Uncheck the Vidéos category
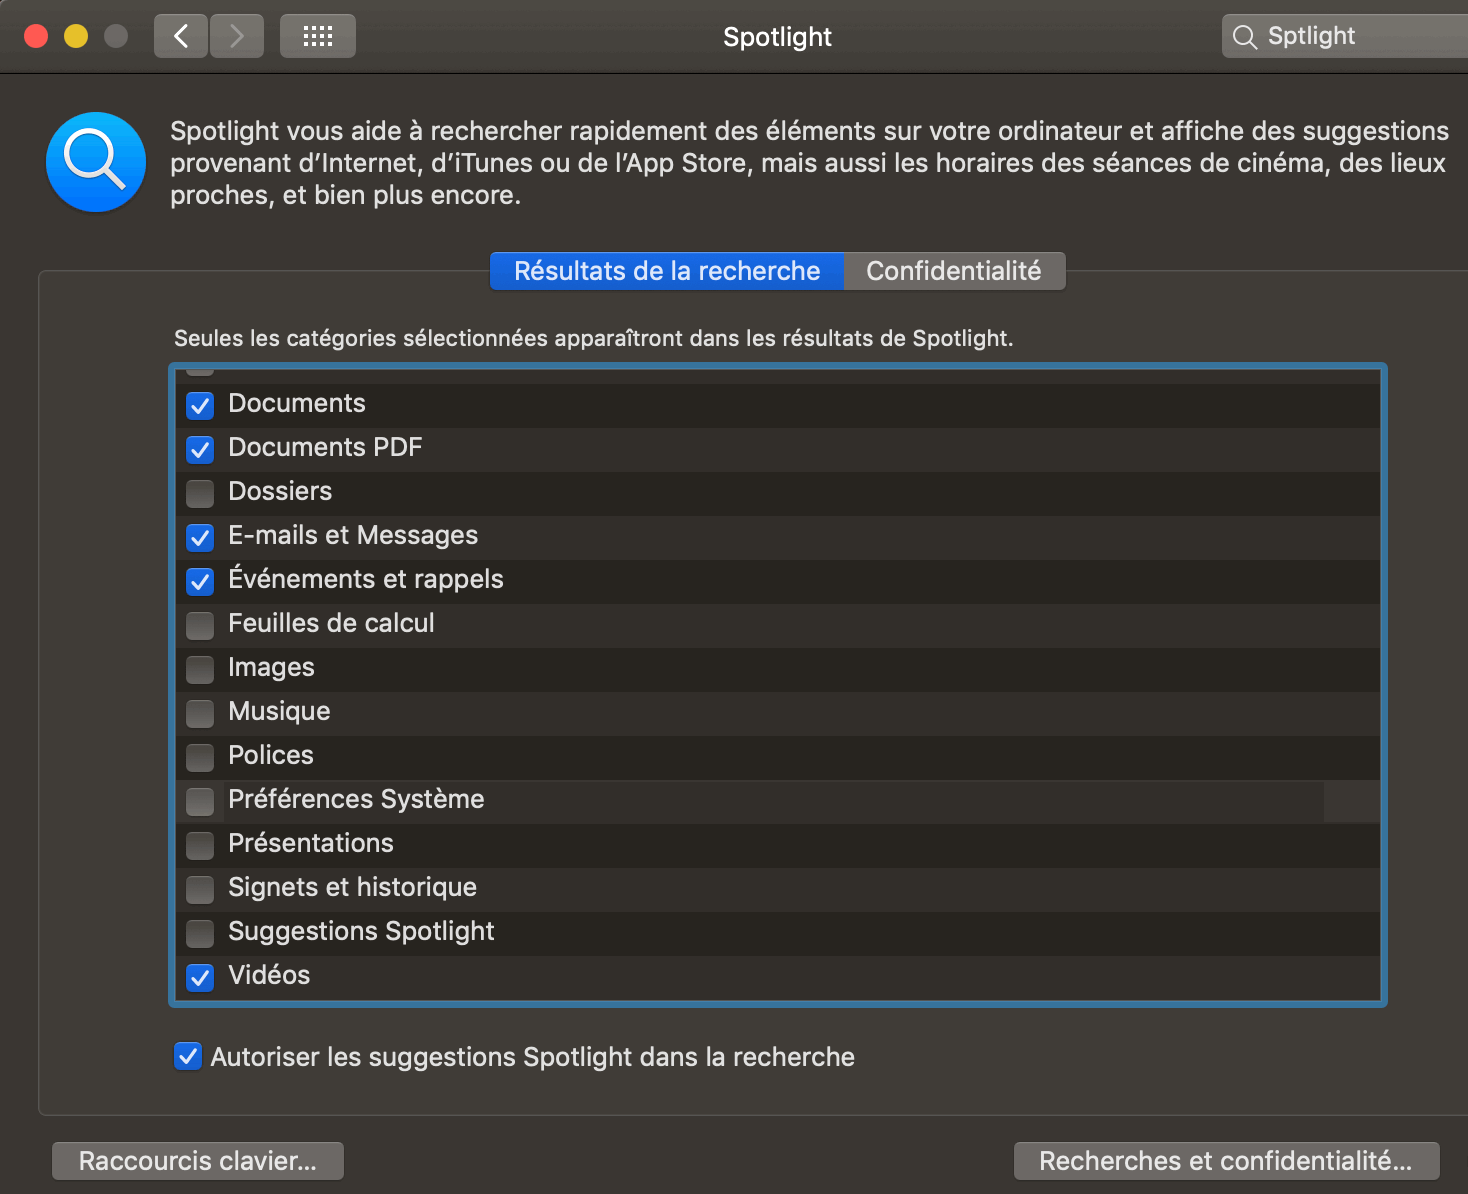The width and height of the screenshot is (1468, 1194). tap(200, 977)
